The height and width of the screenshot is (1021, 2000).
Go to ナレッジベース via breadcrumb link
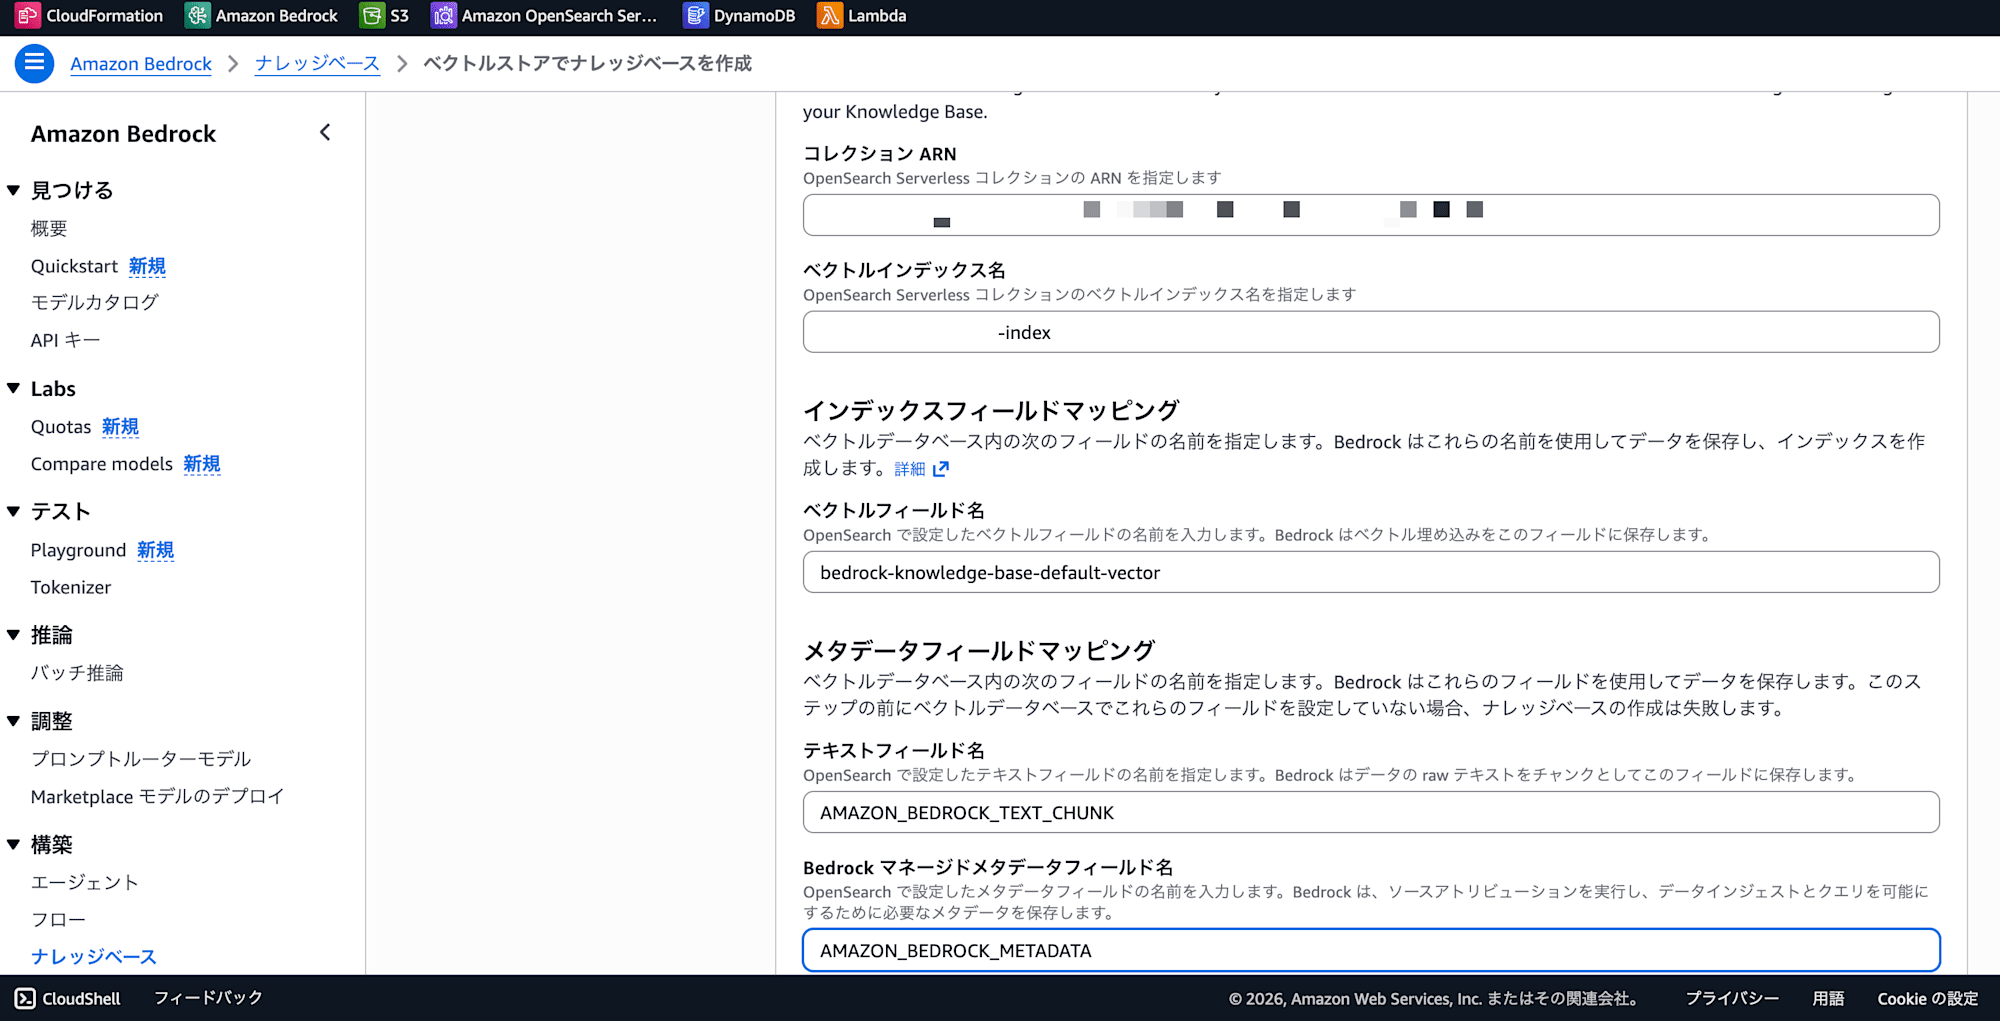(317, 63)
